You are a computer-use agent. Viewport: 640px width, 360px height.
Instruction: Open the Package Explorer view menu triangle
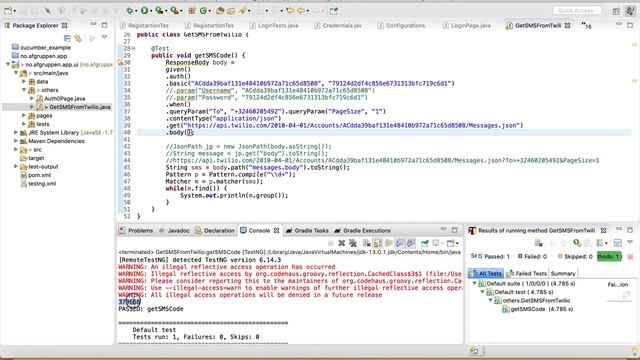tap(104, 38)
